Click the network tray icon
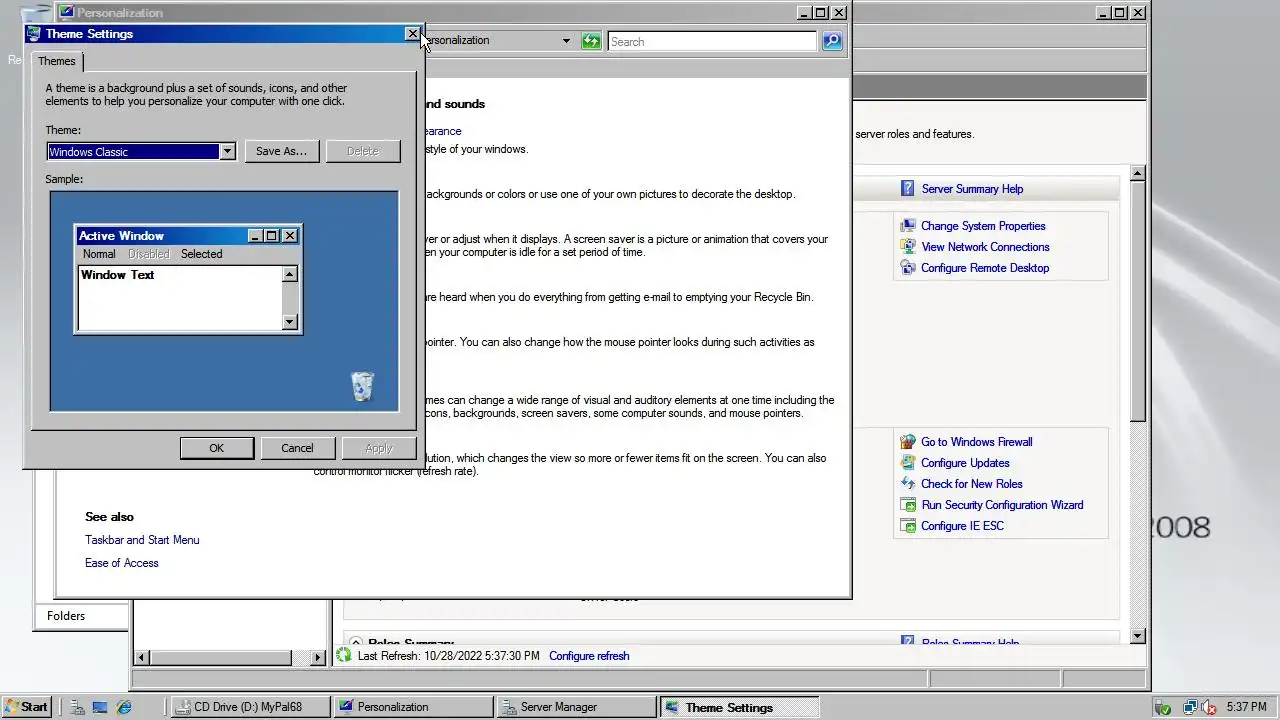 pyautogui.click(x=1188, y=707)
